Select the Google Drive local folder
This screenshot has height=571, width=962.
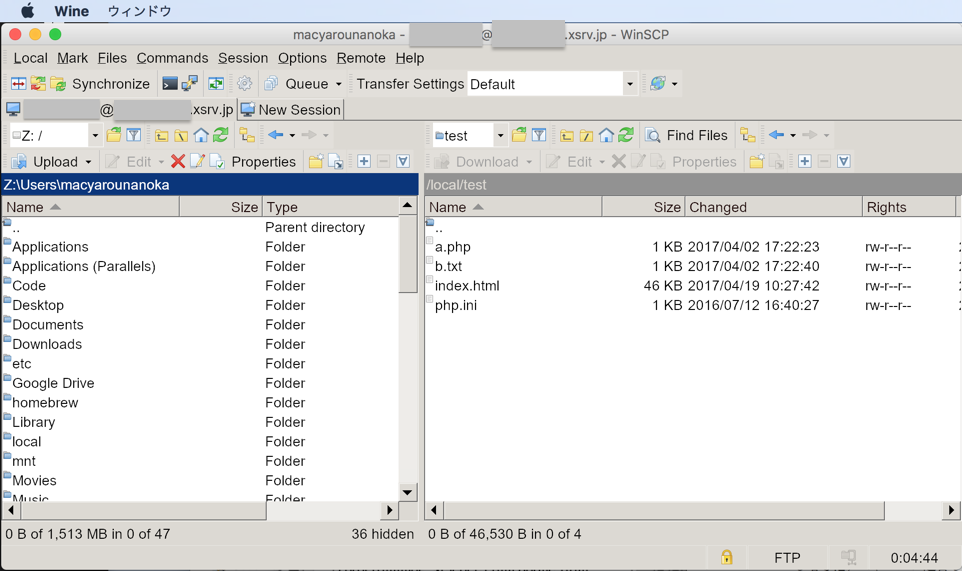coord(53,383)
